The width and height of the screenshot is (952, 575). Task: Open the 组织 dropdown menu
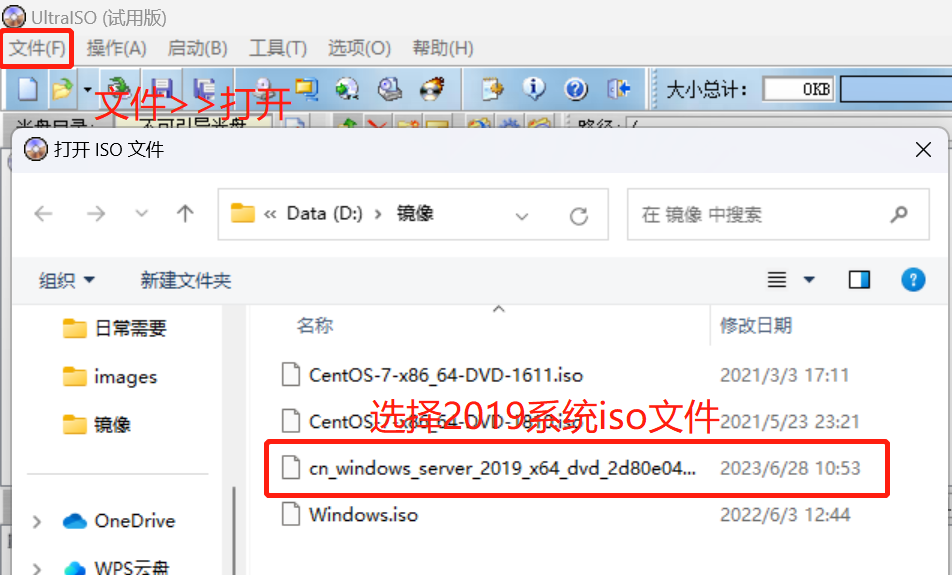pyautogui.click(x=67, y=281)
